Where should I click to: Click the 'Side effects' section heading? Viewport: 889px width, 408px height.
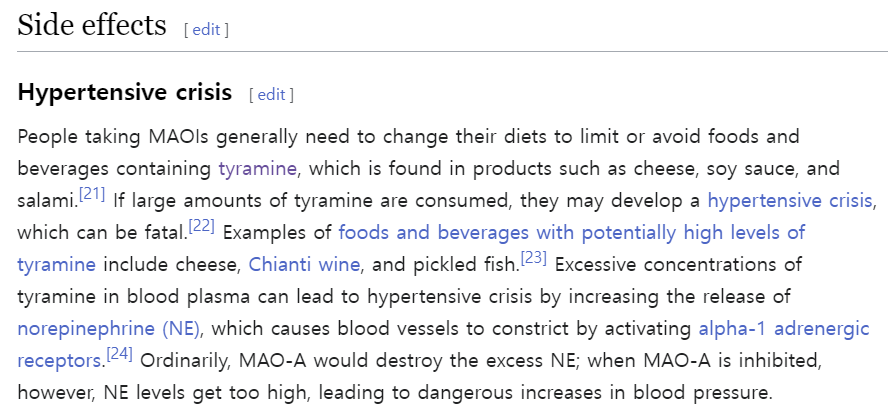(92, 25)
